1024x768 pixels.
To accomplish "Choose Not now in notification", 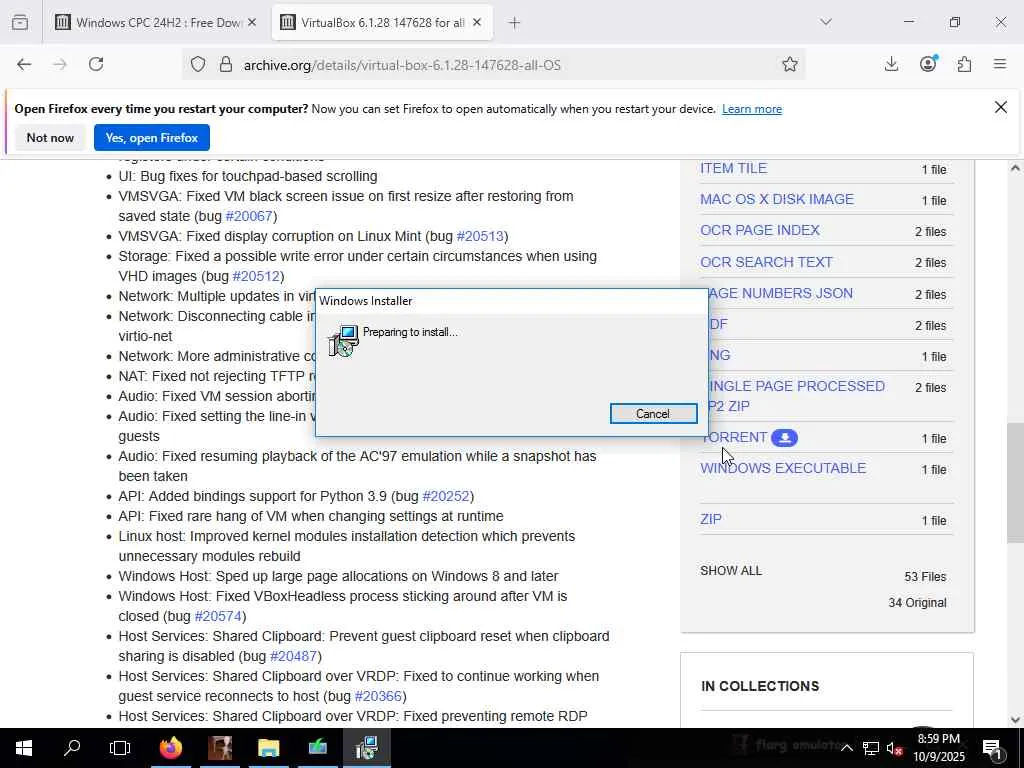I will click(50, 138).
